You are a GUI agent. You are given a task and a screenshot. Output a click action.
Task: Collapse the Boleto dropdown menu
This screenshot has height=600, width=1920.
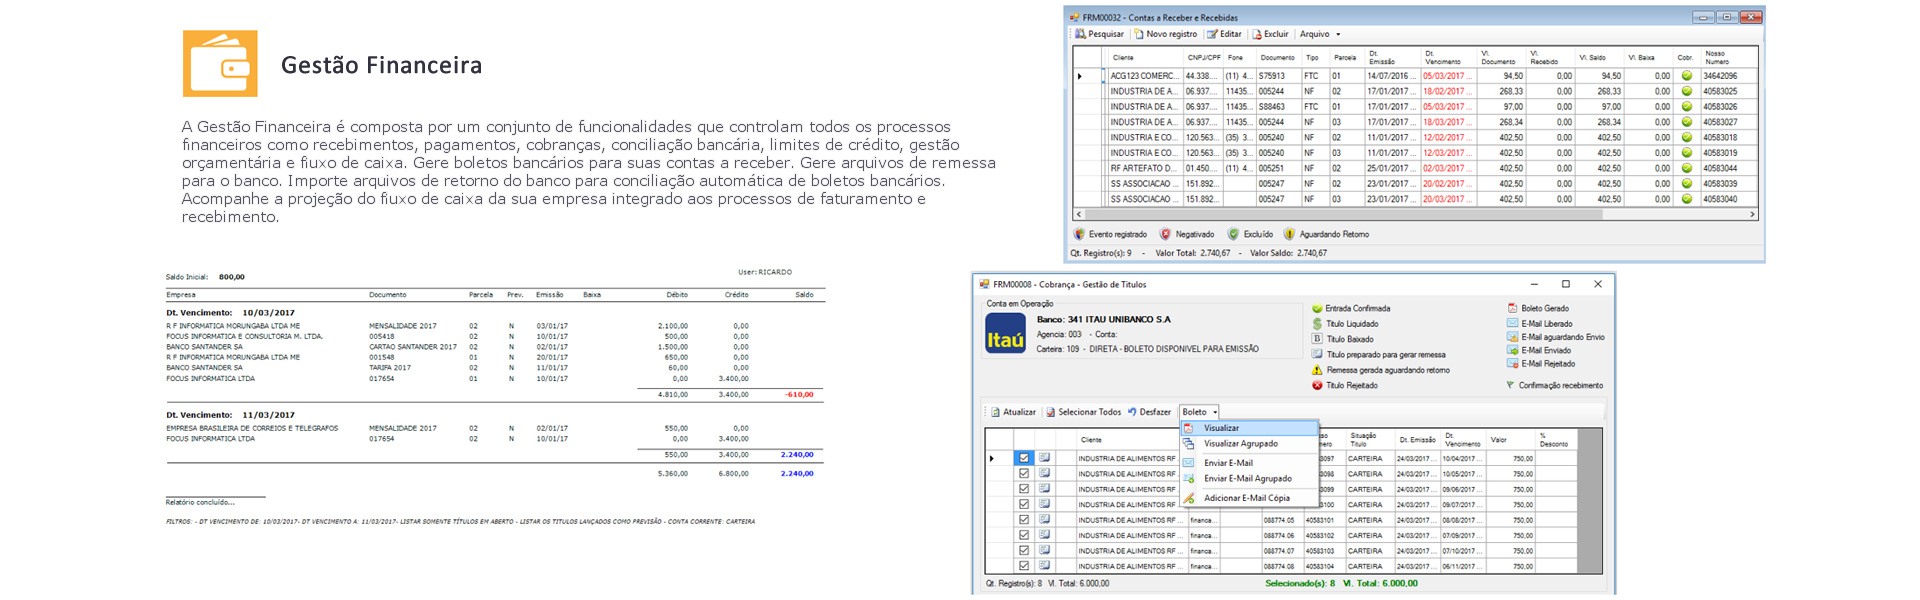(1200, 412)
